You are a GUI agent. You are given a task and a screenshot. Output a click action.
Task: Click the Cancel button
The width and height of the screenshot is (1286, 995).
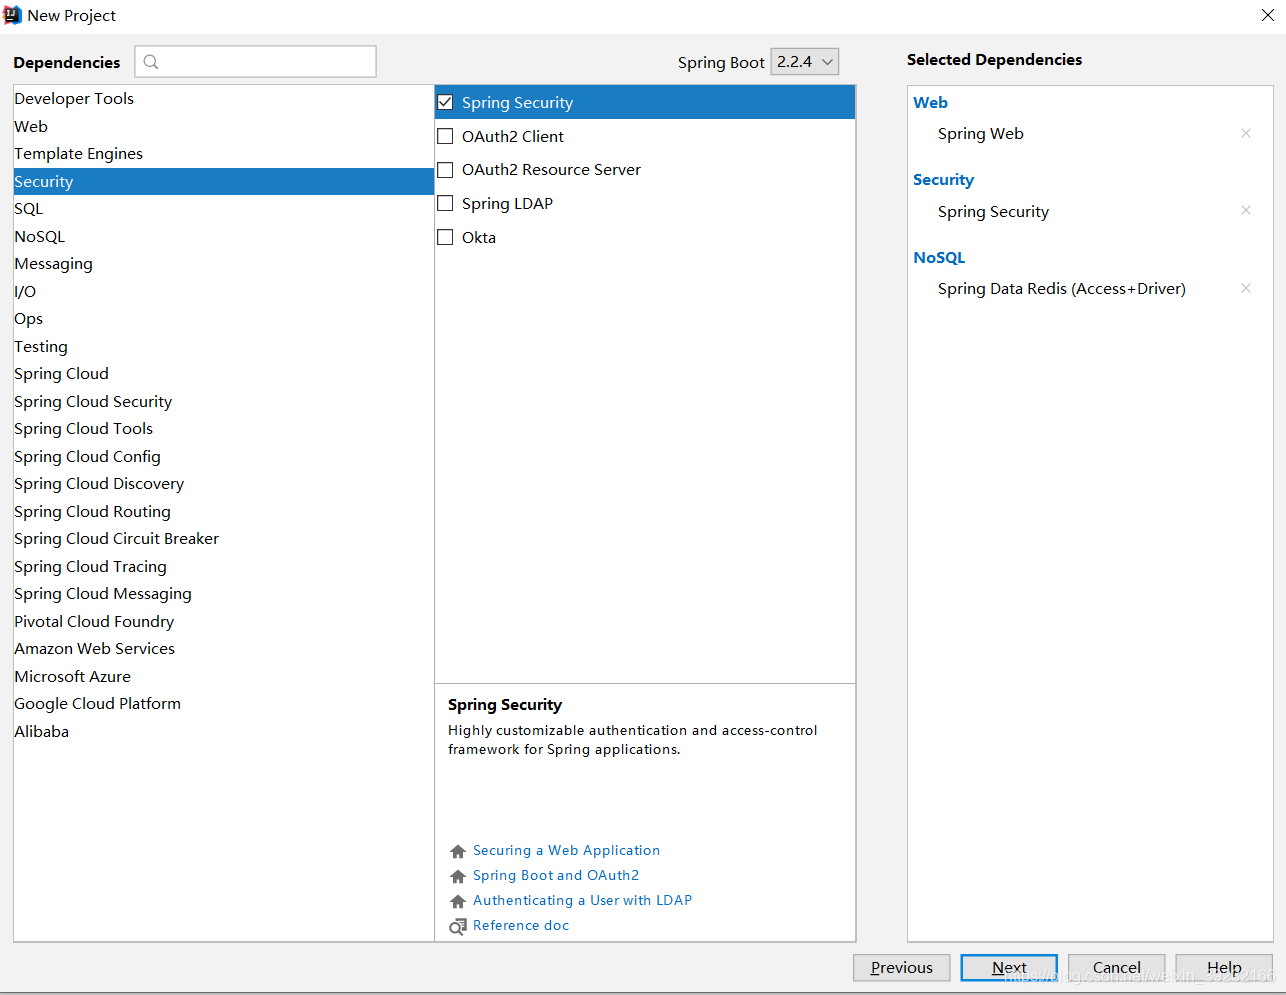[x=1116, y=967]
